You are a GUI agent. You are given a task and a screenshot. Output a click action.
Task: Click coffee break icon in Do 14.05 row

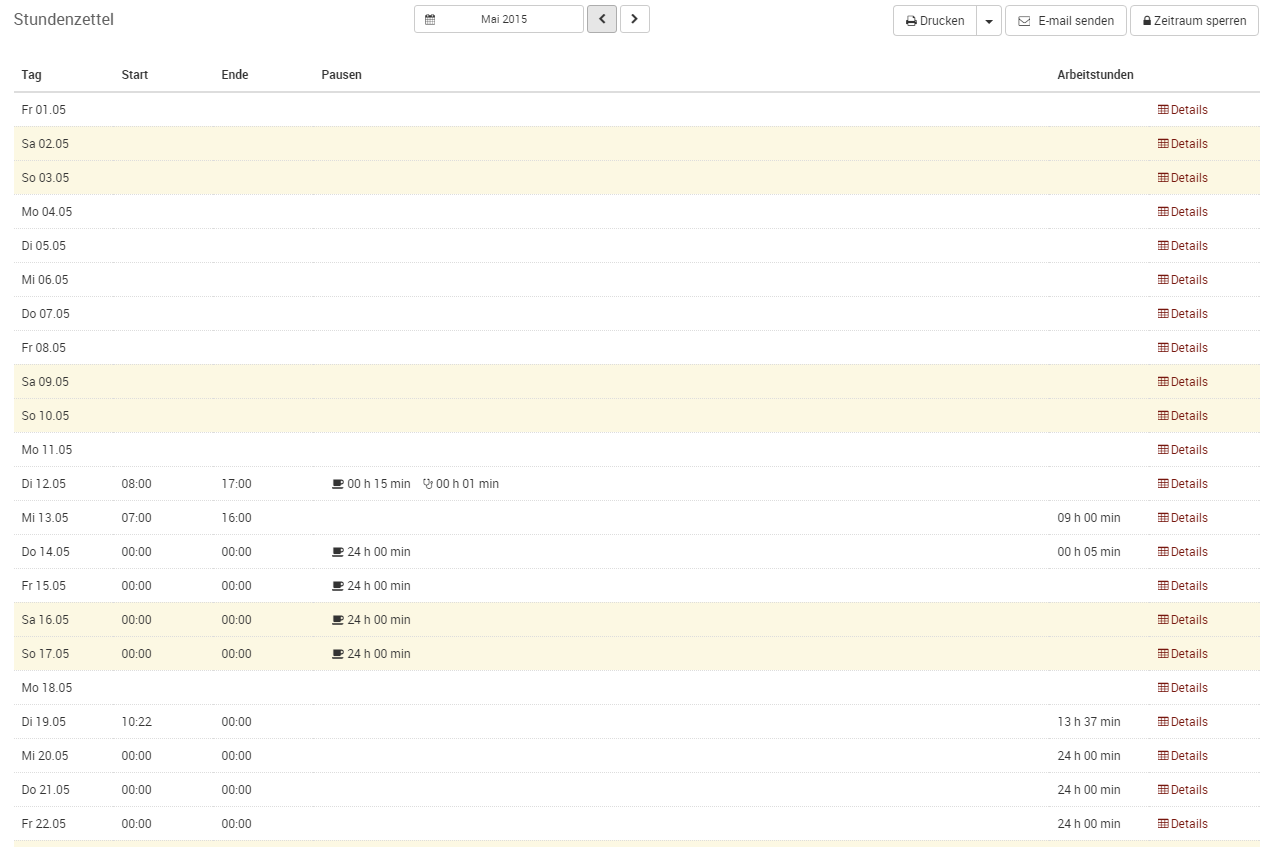(338, 552)
